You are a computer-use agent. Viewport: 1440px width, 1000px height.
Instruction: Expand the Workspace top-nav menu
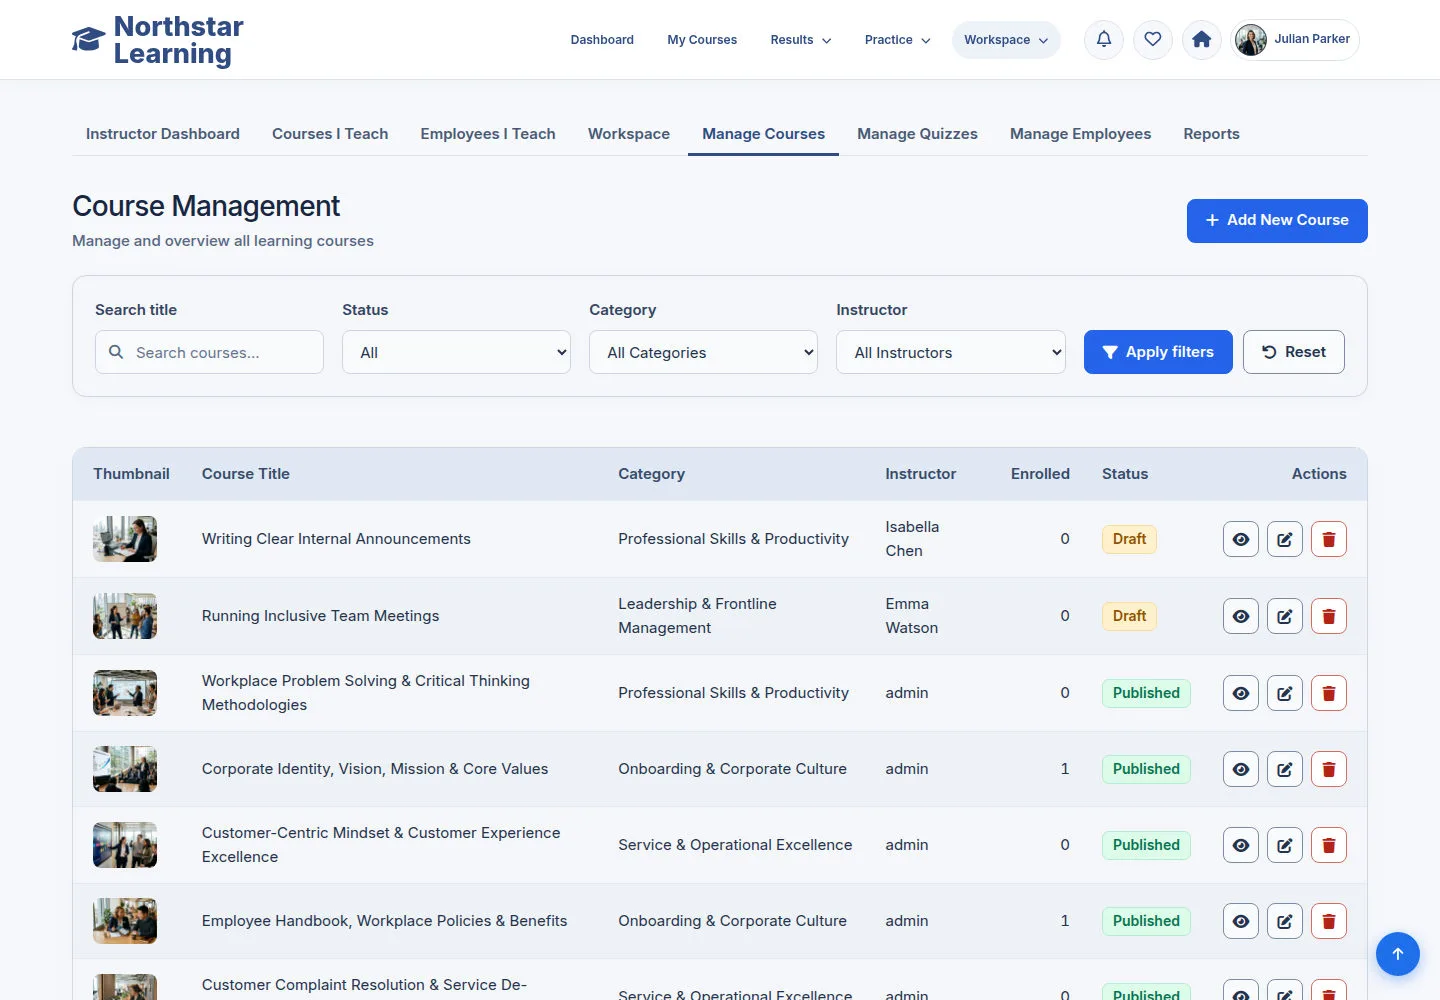1006,40
